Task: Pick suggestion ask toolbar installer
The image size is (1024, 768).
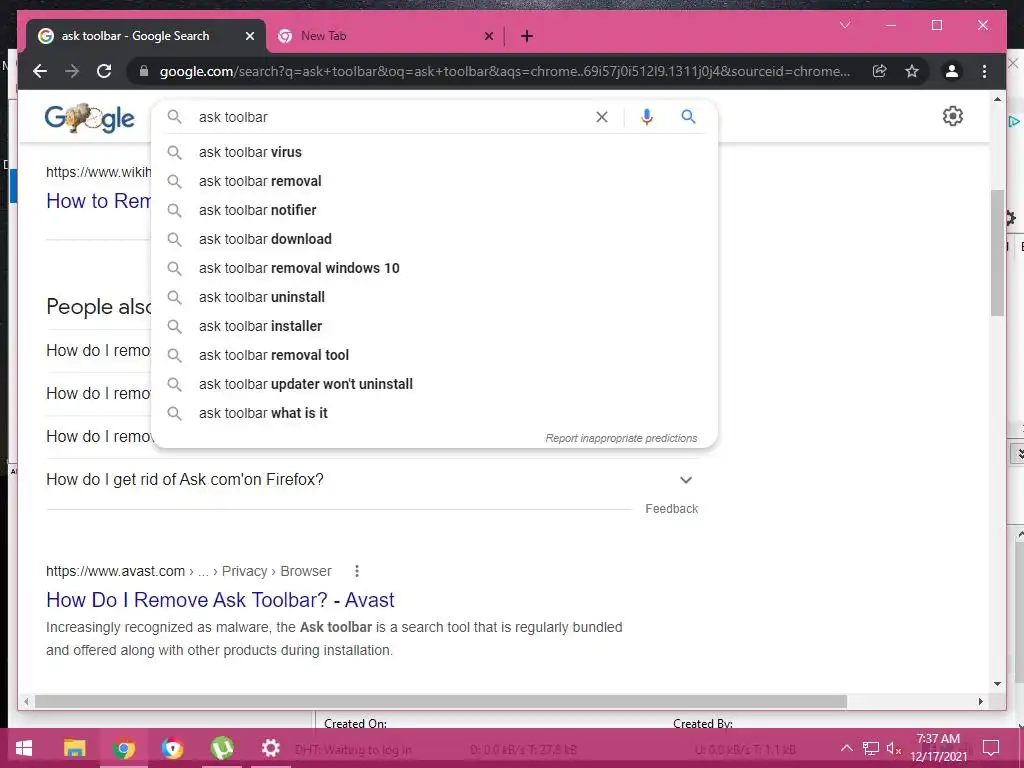Action: 434,326
